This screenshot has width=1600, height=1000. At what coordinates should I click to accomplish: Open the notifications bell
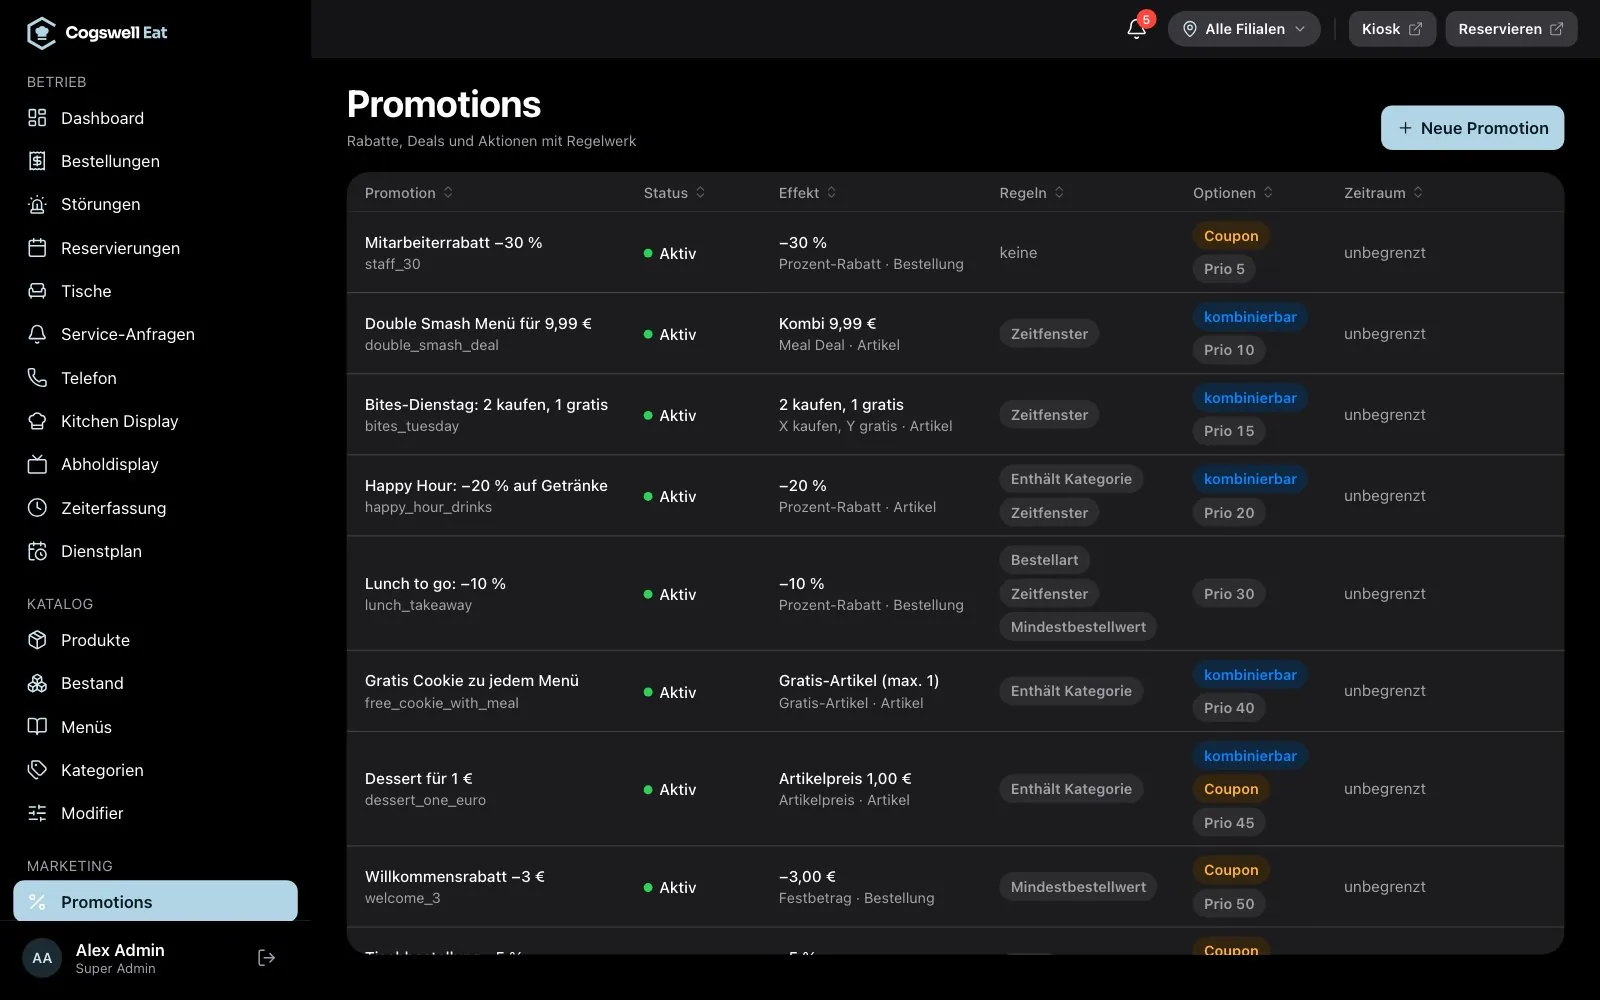click(x=1137, y=29)
